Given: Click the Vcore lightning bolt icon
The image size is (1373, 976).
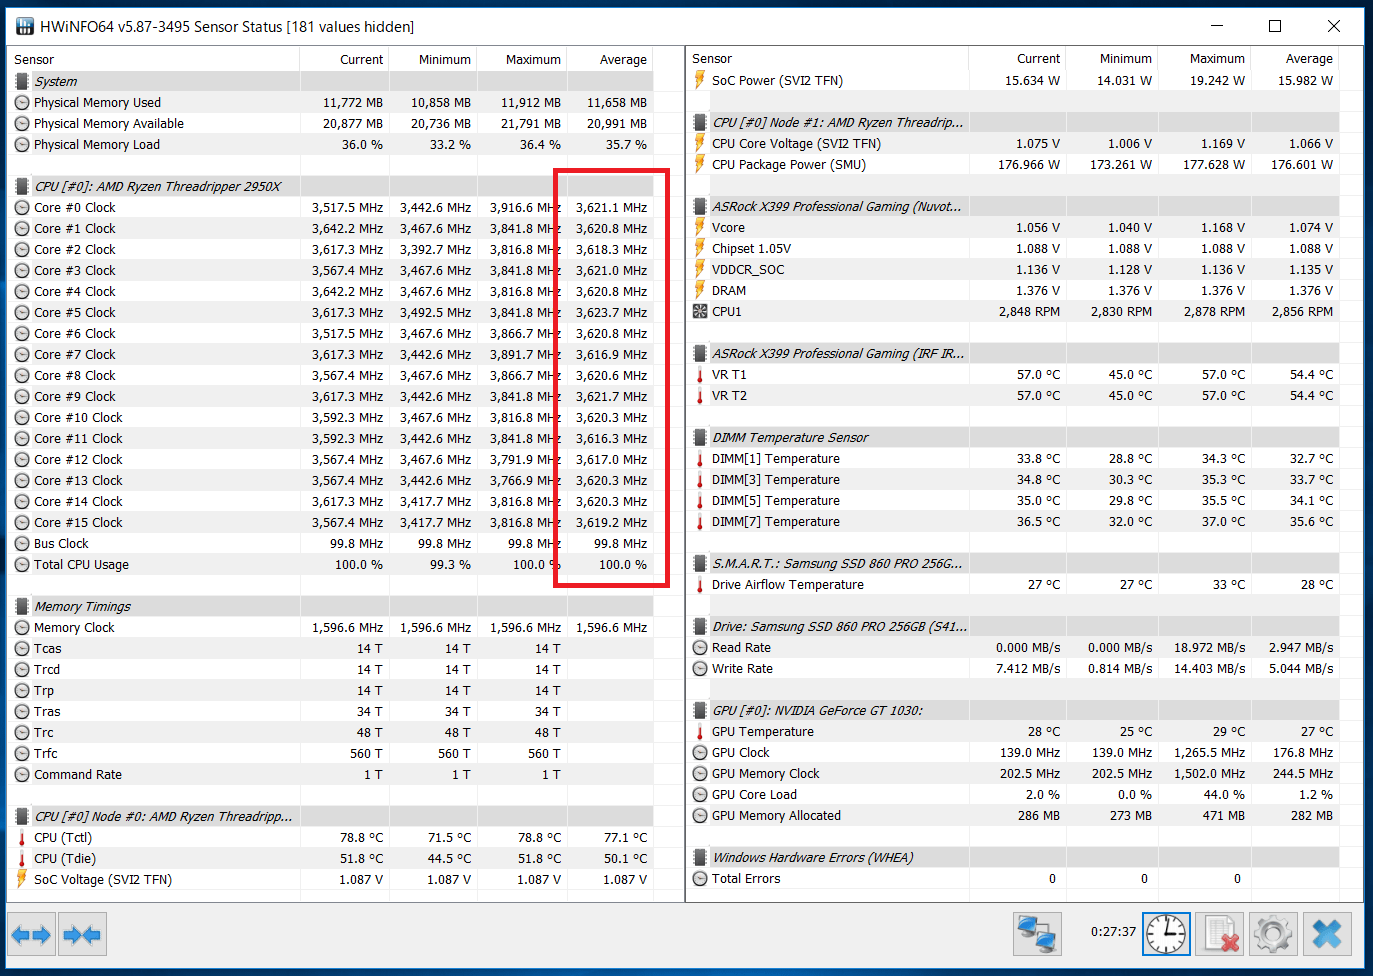Looking at the screenshot, I should click(x=700, y=227).
